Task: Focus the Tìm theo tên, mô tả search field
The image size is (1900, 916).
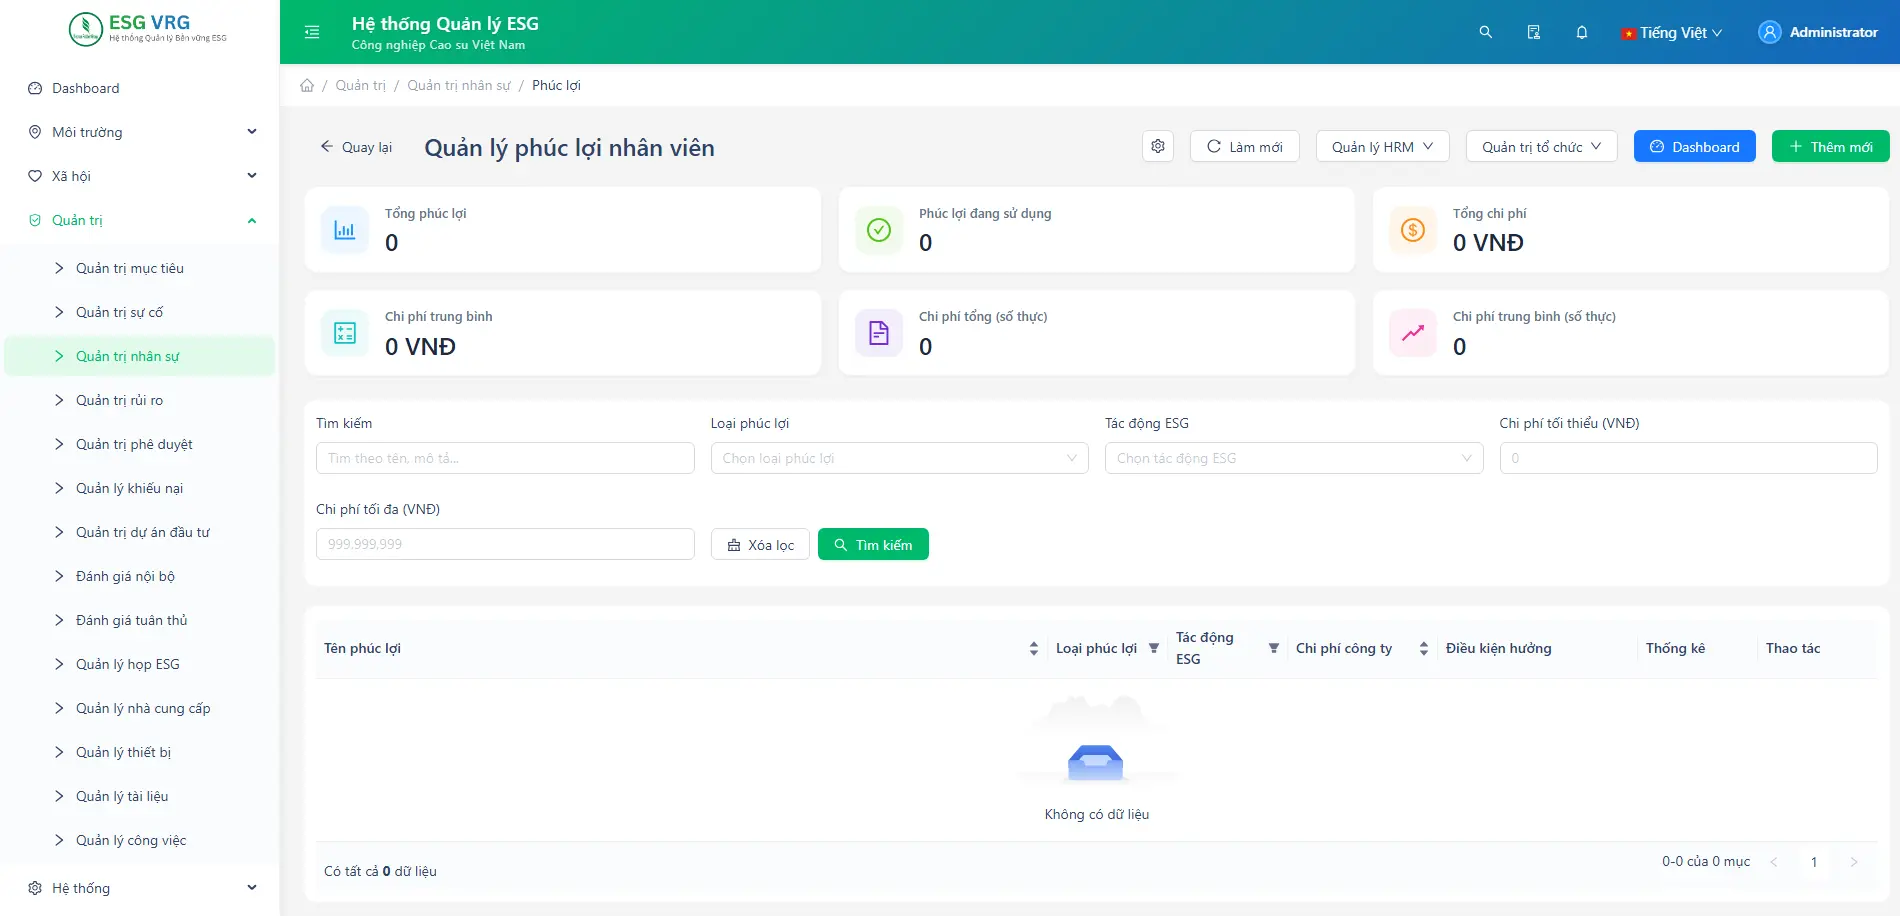Action: [505, 458]
